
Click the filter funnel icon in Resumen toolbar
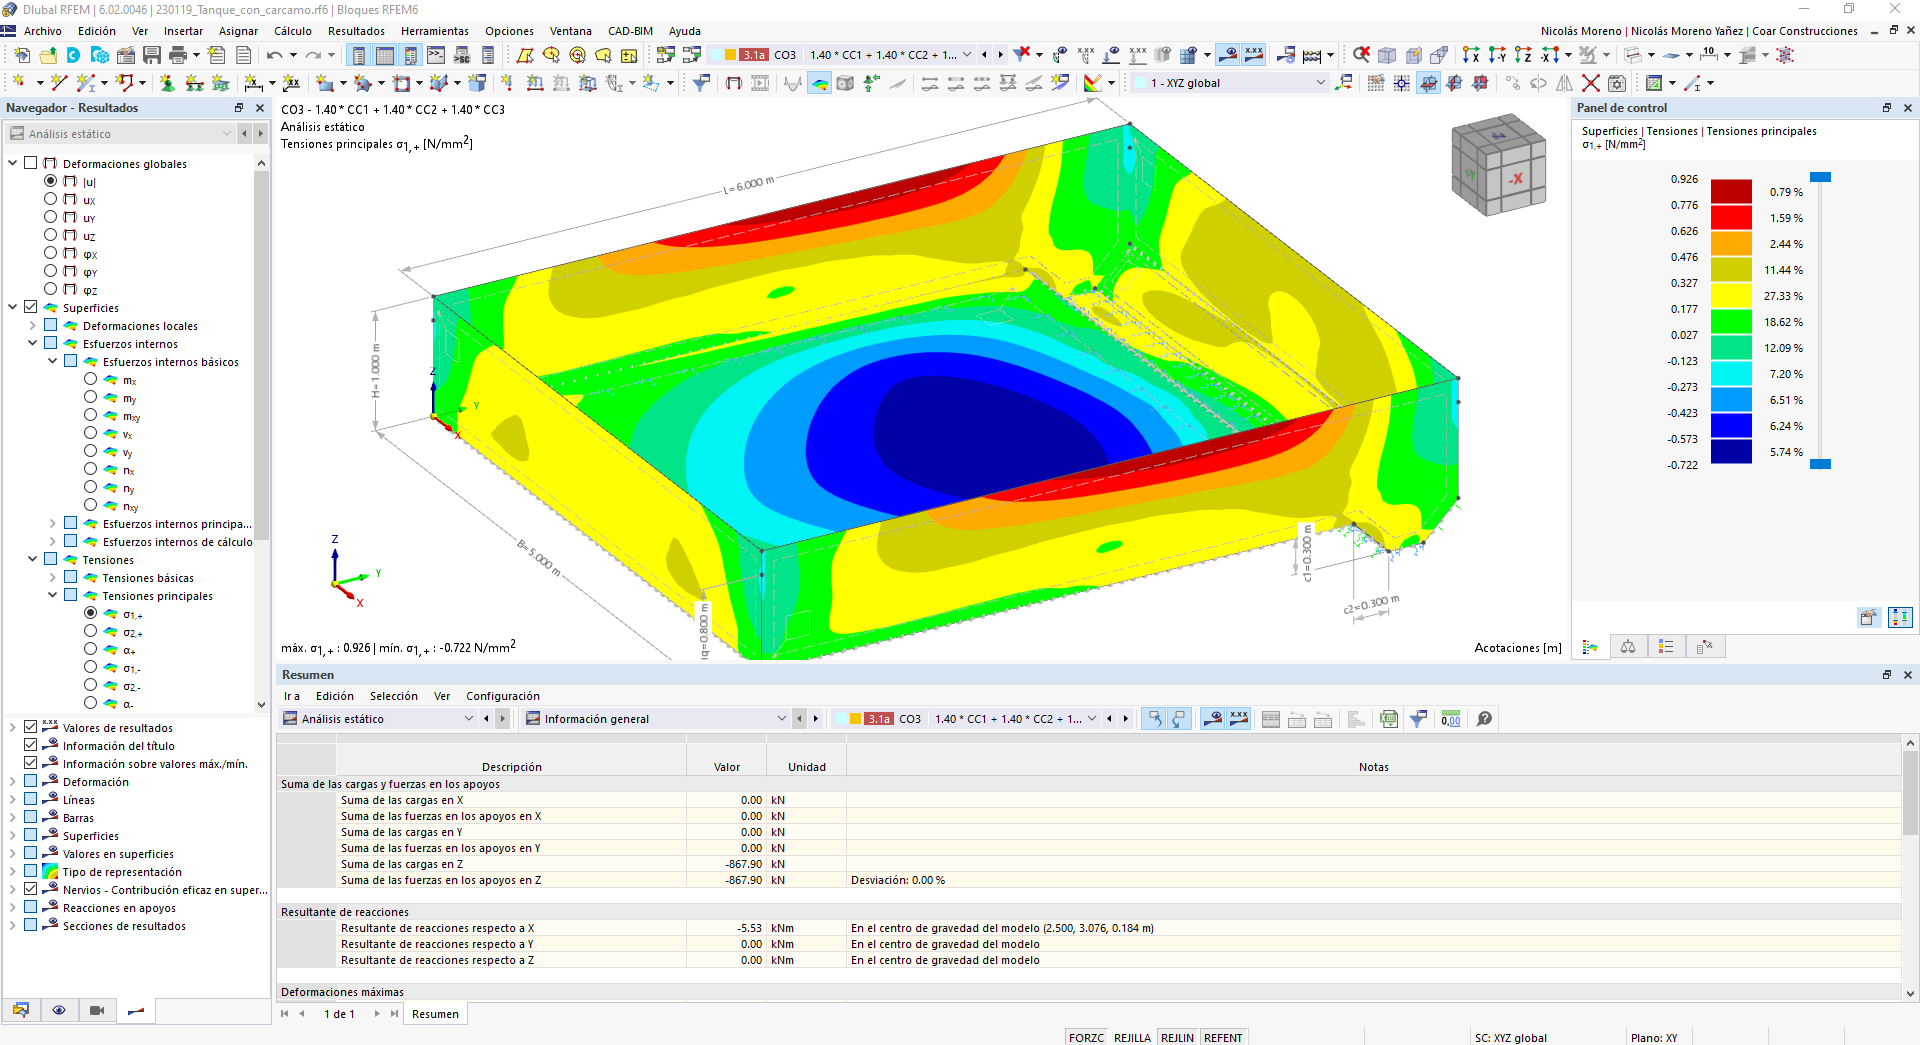[1418, 719]
